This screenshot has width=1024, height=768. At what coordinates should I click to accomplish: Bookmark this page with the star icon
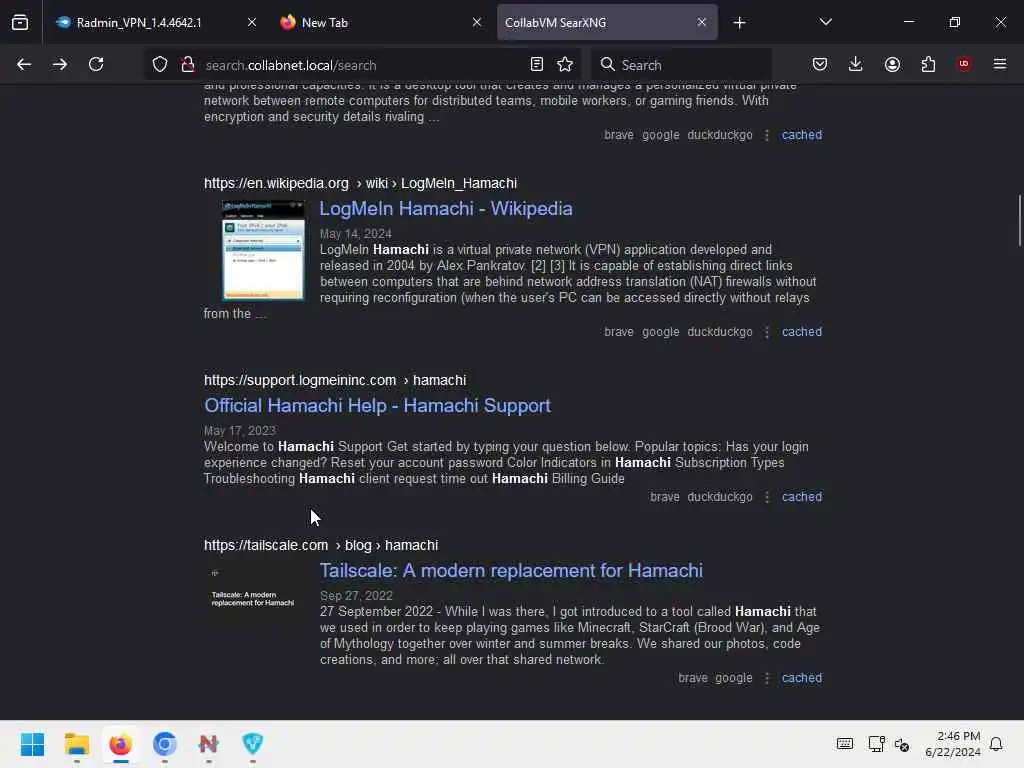click(x=566, y=64)
